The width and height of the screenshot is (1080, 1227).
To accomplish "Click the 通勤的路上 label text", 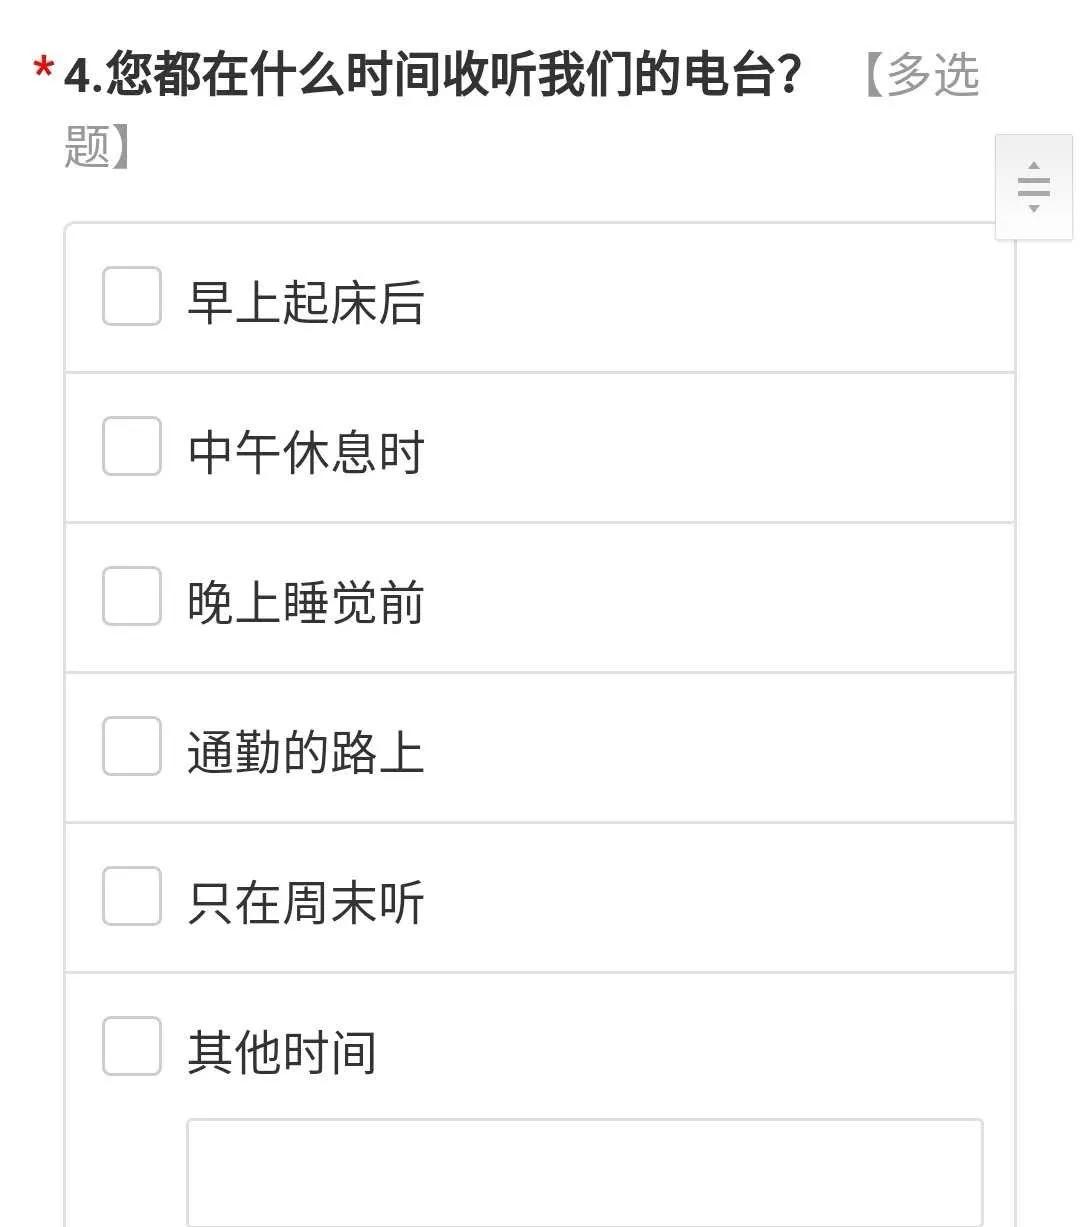I will [x=306, y=752].
